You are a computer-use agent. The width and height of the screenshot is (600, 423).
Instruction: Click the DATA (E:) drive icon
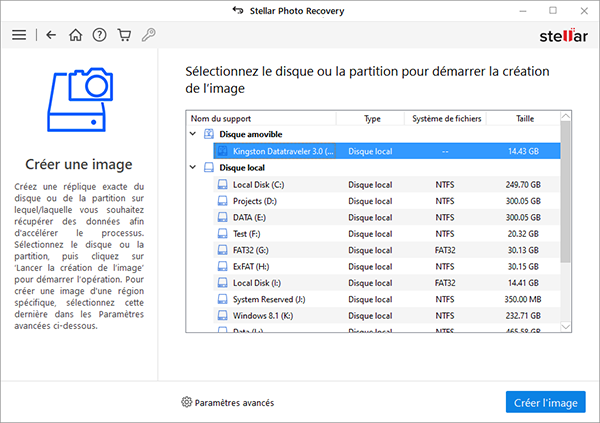coord(222,217)
